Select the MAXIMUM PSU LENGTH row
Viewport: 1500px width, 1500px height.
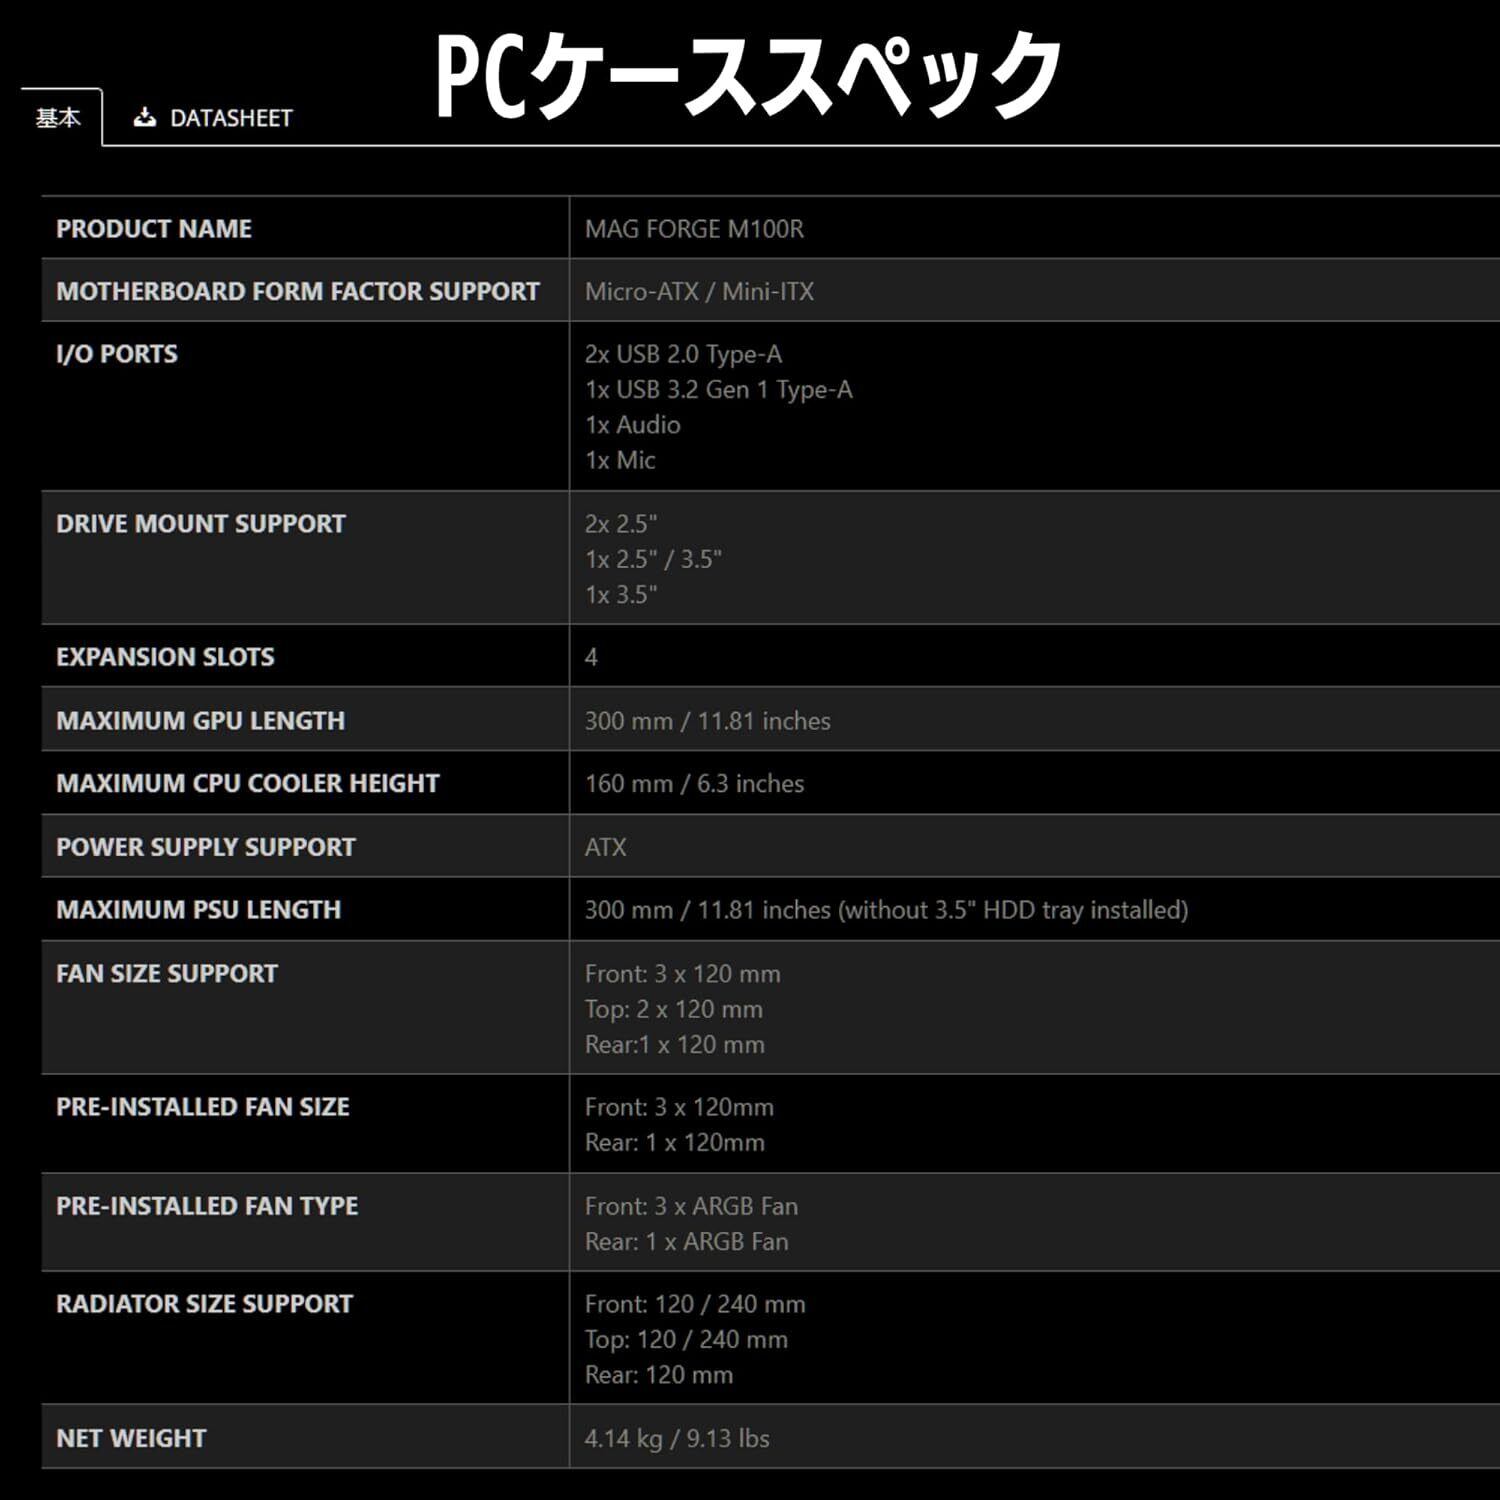point(196,910)
